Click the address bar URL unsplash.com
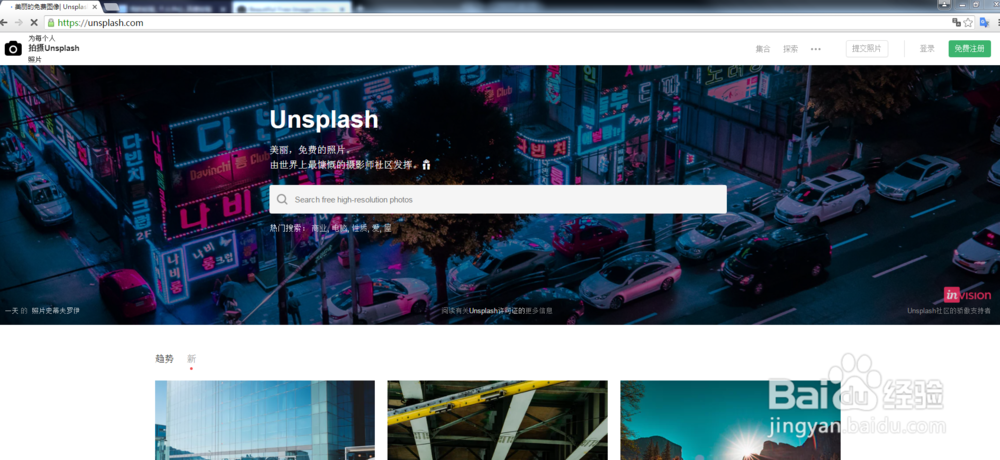 coord(100,22)
